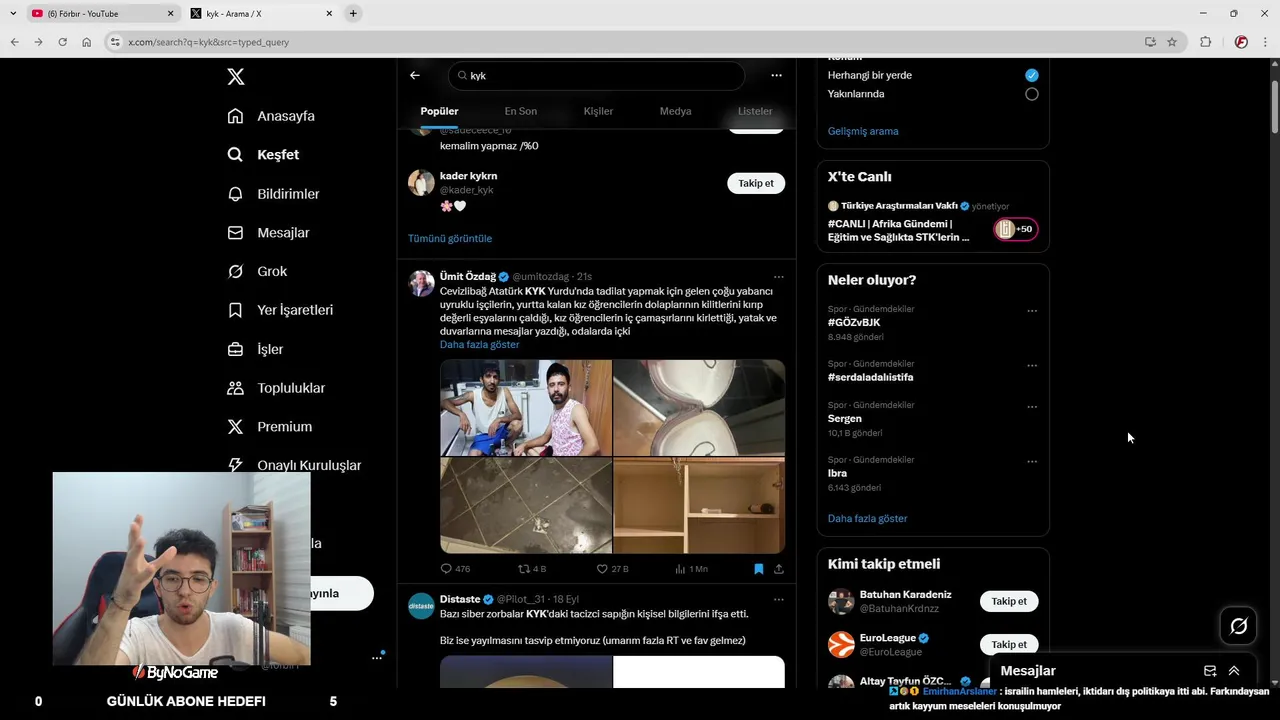This screenshot has width=1280, height=720.
Task: Bookmark page with star icon
Action: 1172,42
